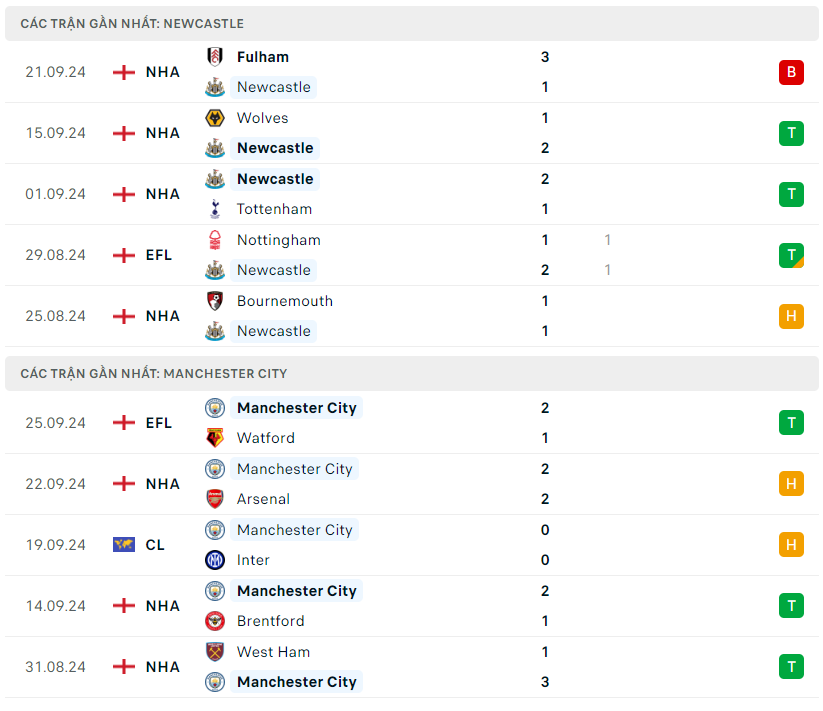Viewport: 823px width, 711px height.
Task: Click the West Ham crest icon
Action: coord(214,652)
